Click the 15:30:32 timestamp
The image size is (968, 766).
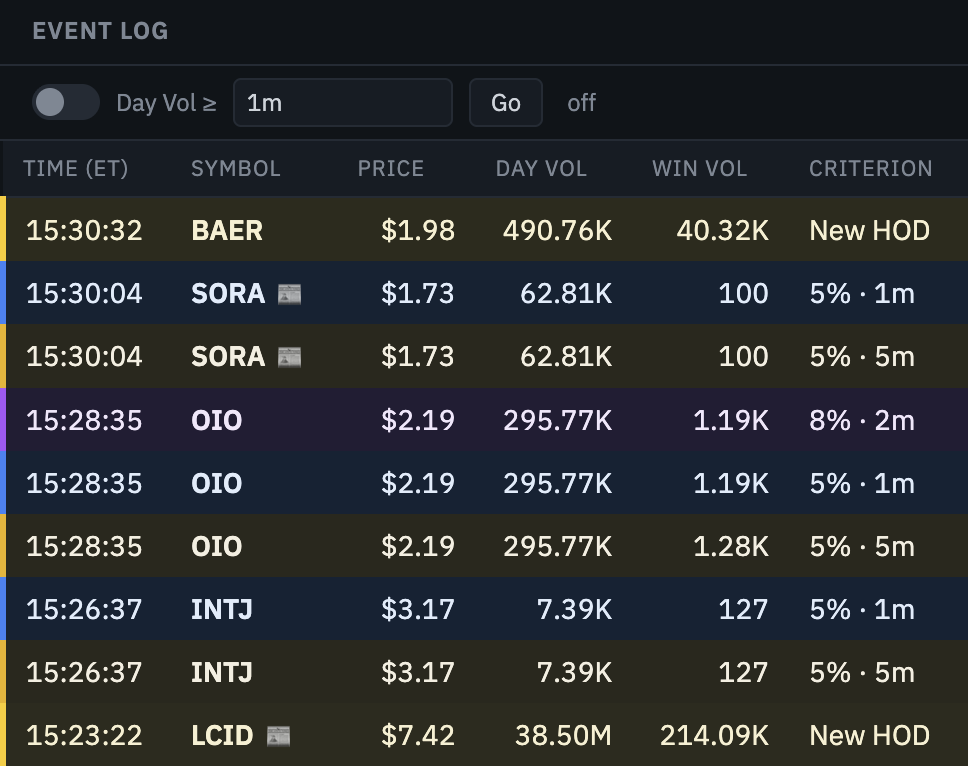(x=84, y=230)
